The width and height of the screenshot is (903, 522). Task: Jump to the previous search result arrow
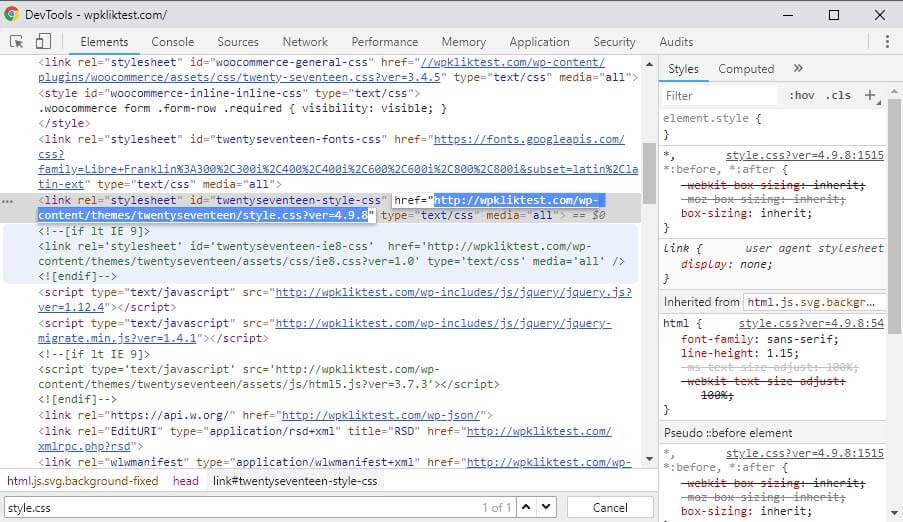click(526, 508)
